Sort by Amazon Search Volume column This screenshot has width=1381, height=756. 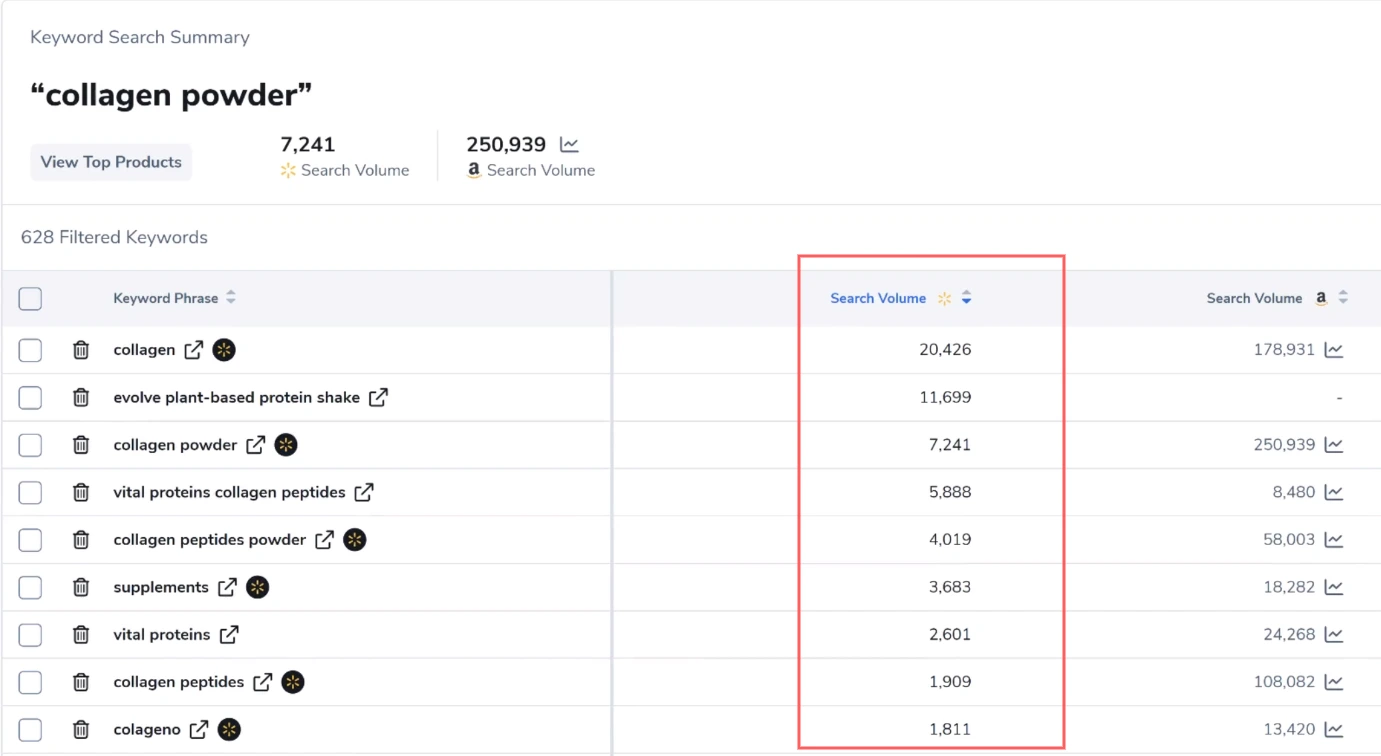click(1343, 298)
